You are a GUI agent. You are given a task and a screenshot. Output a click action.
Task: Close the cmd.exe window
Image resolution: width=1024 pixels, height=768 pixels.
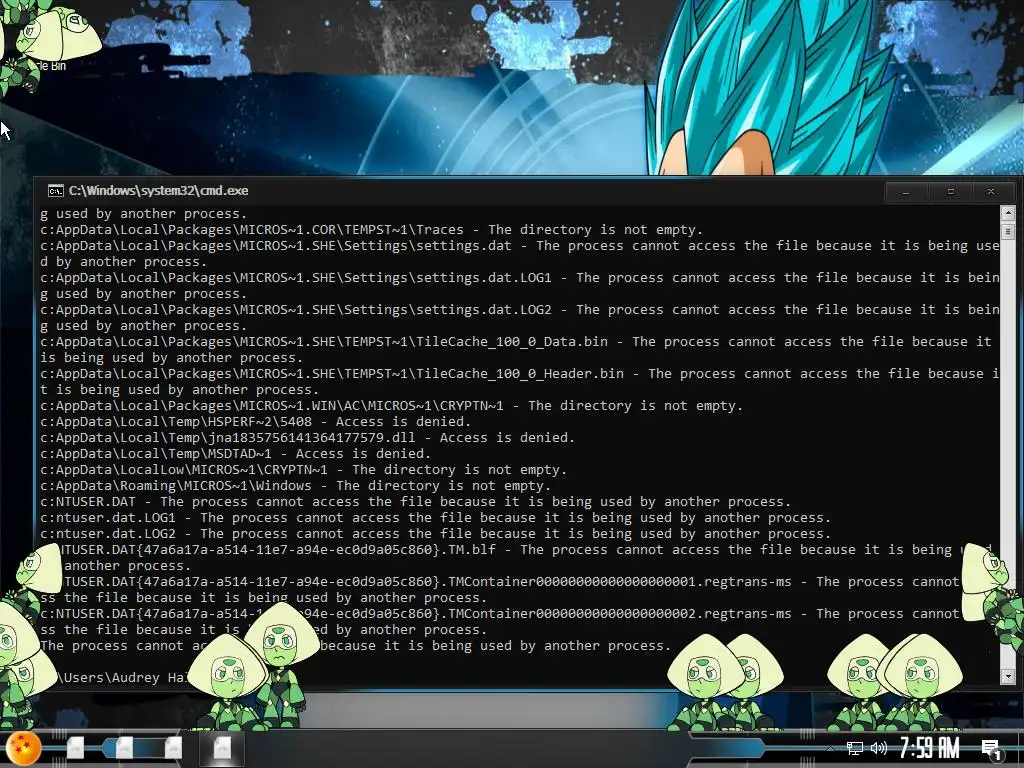[991, 192]
